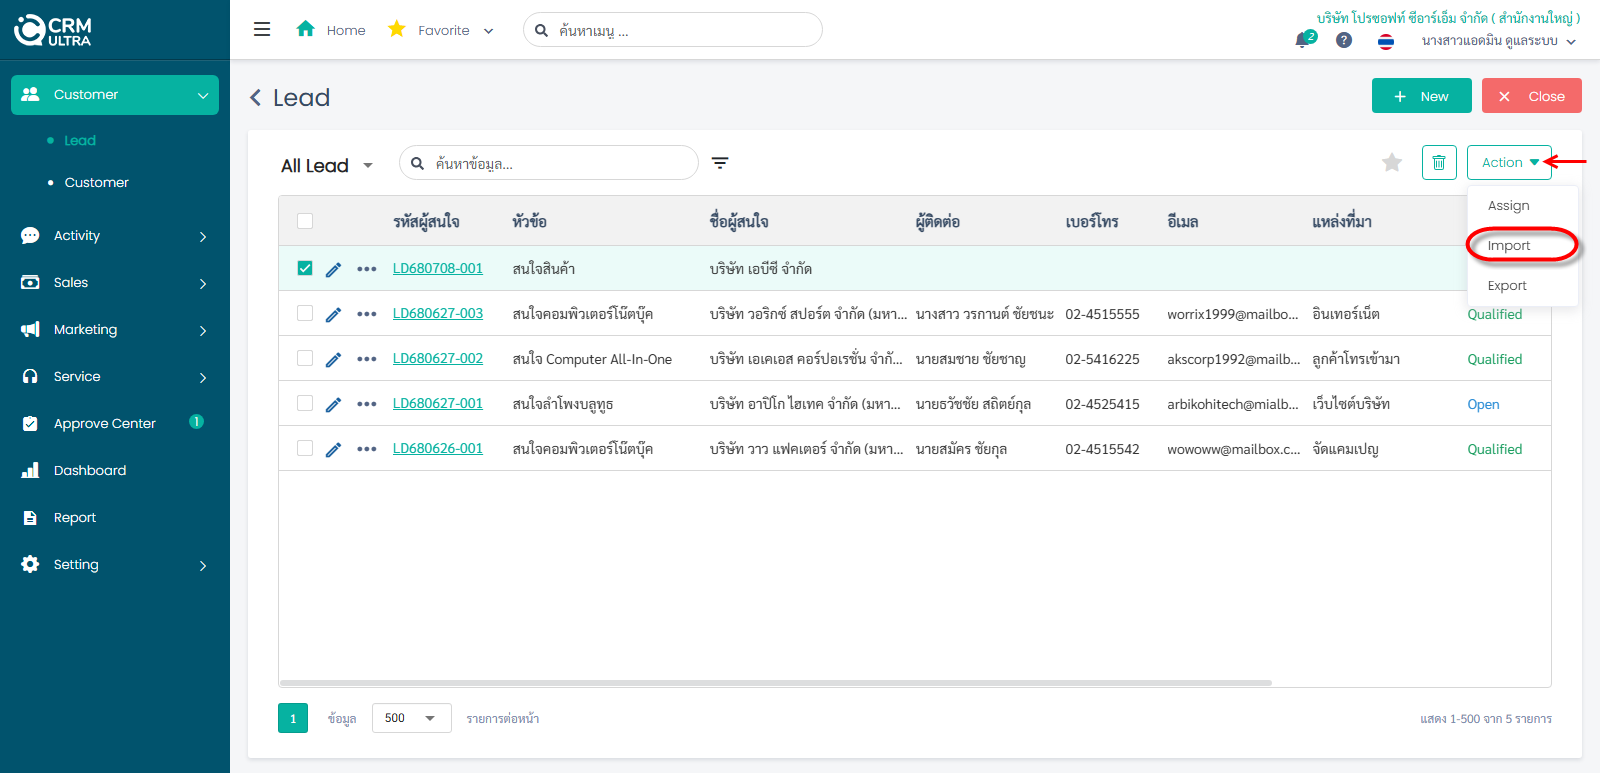Click the hamburger menu icon
The height and width of the screenshot is (773, 1600).
(262, 30)
